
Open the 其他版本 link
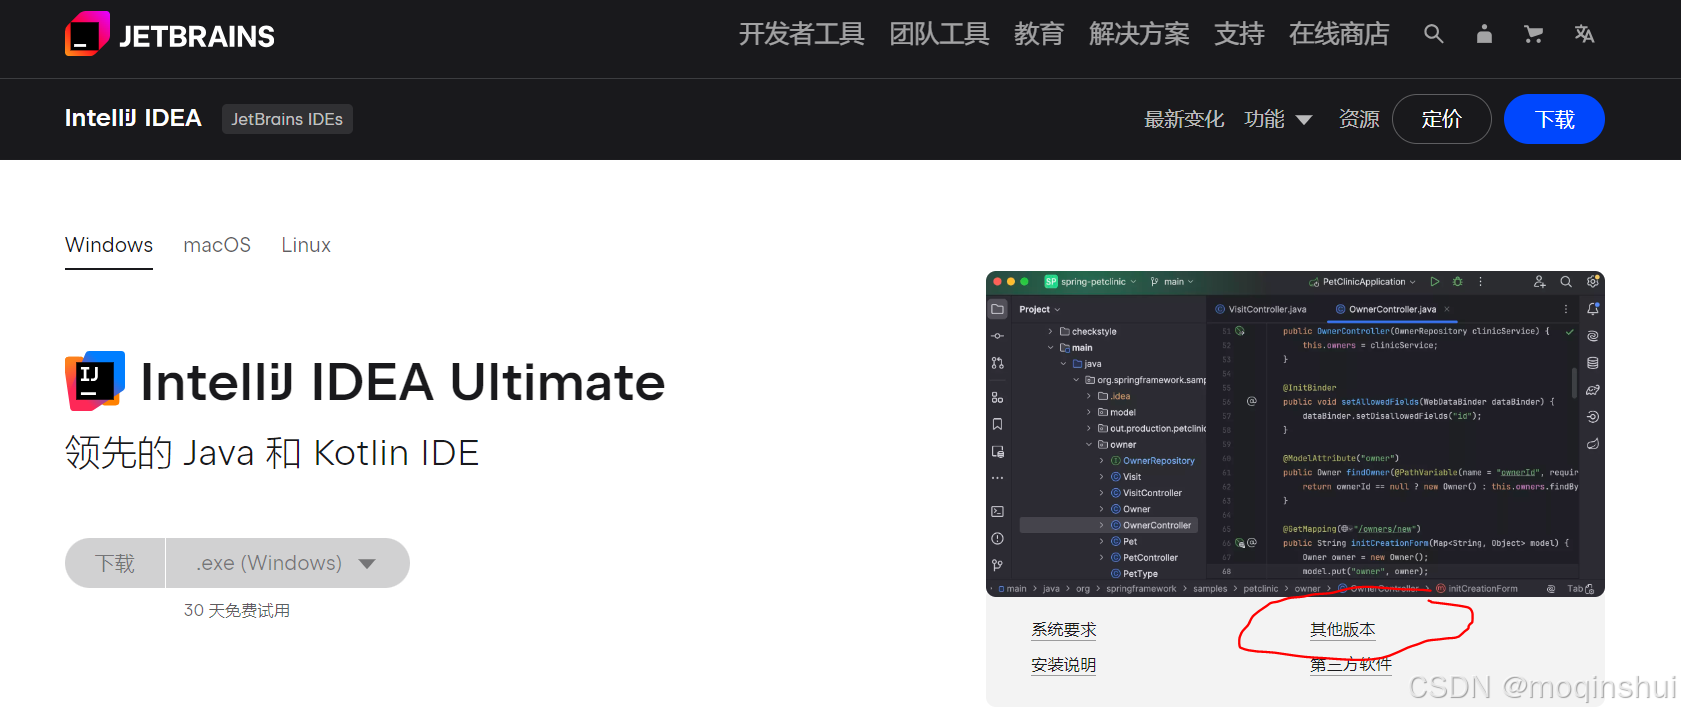[x=1343, y=630]
